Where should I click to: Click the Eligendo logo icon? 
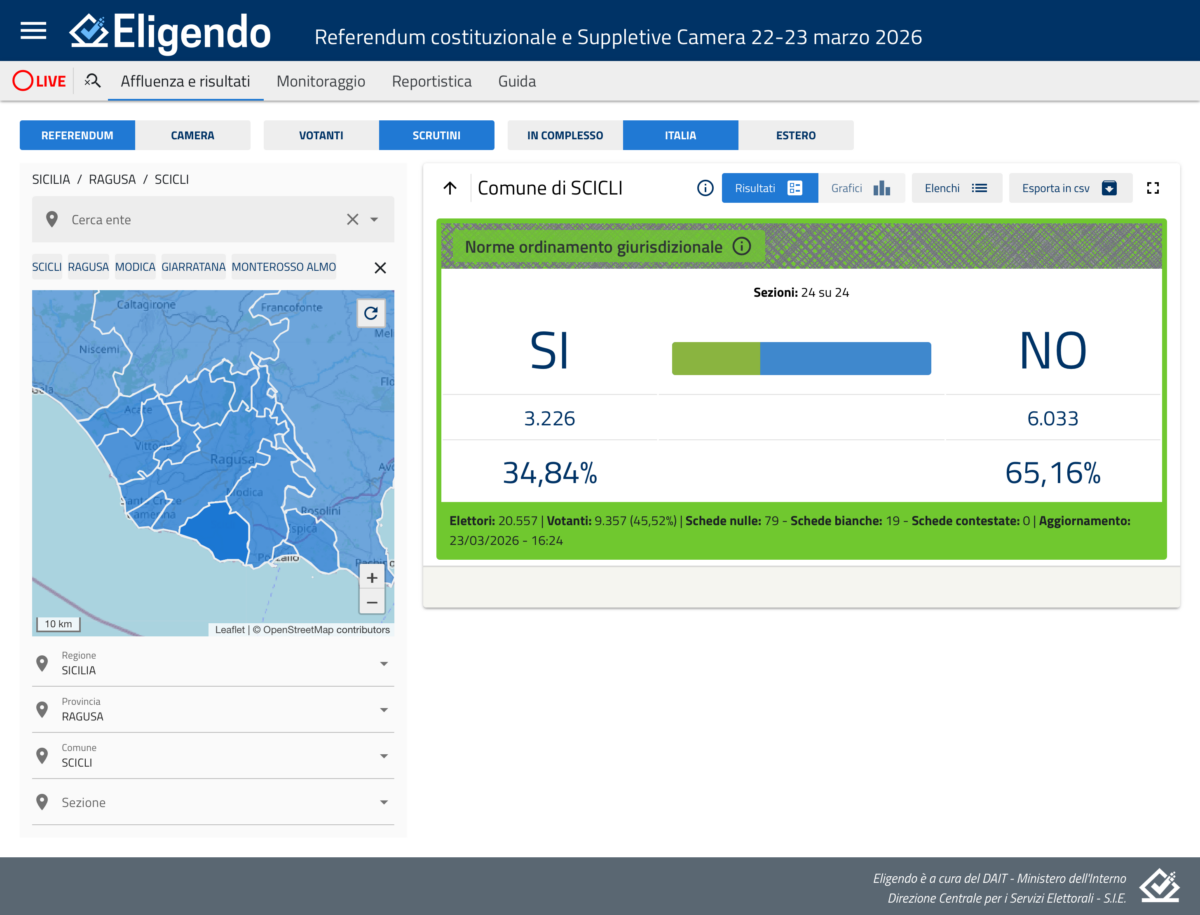click(x=90, y=31)
